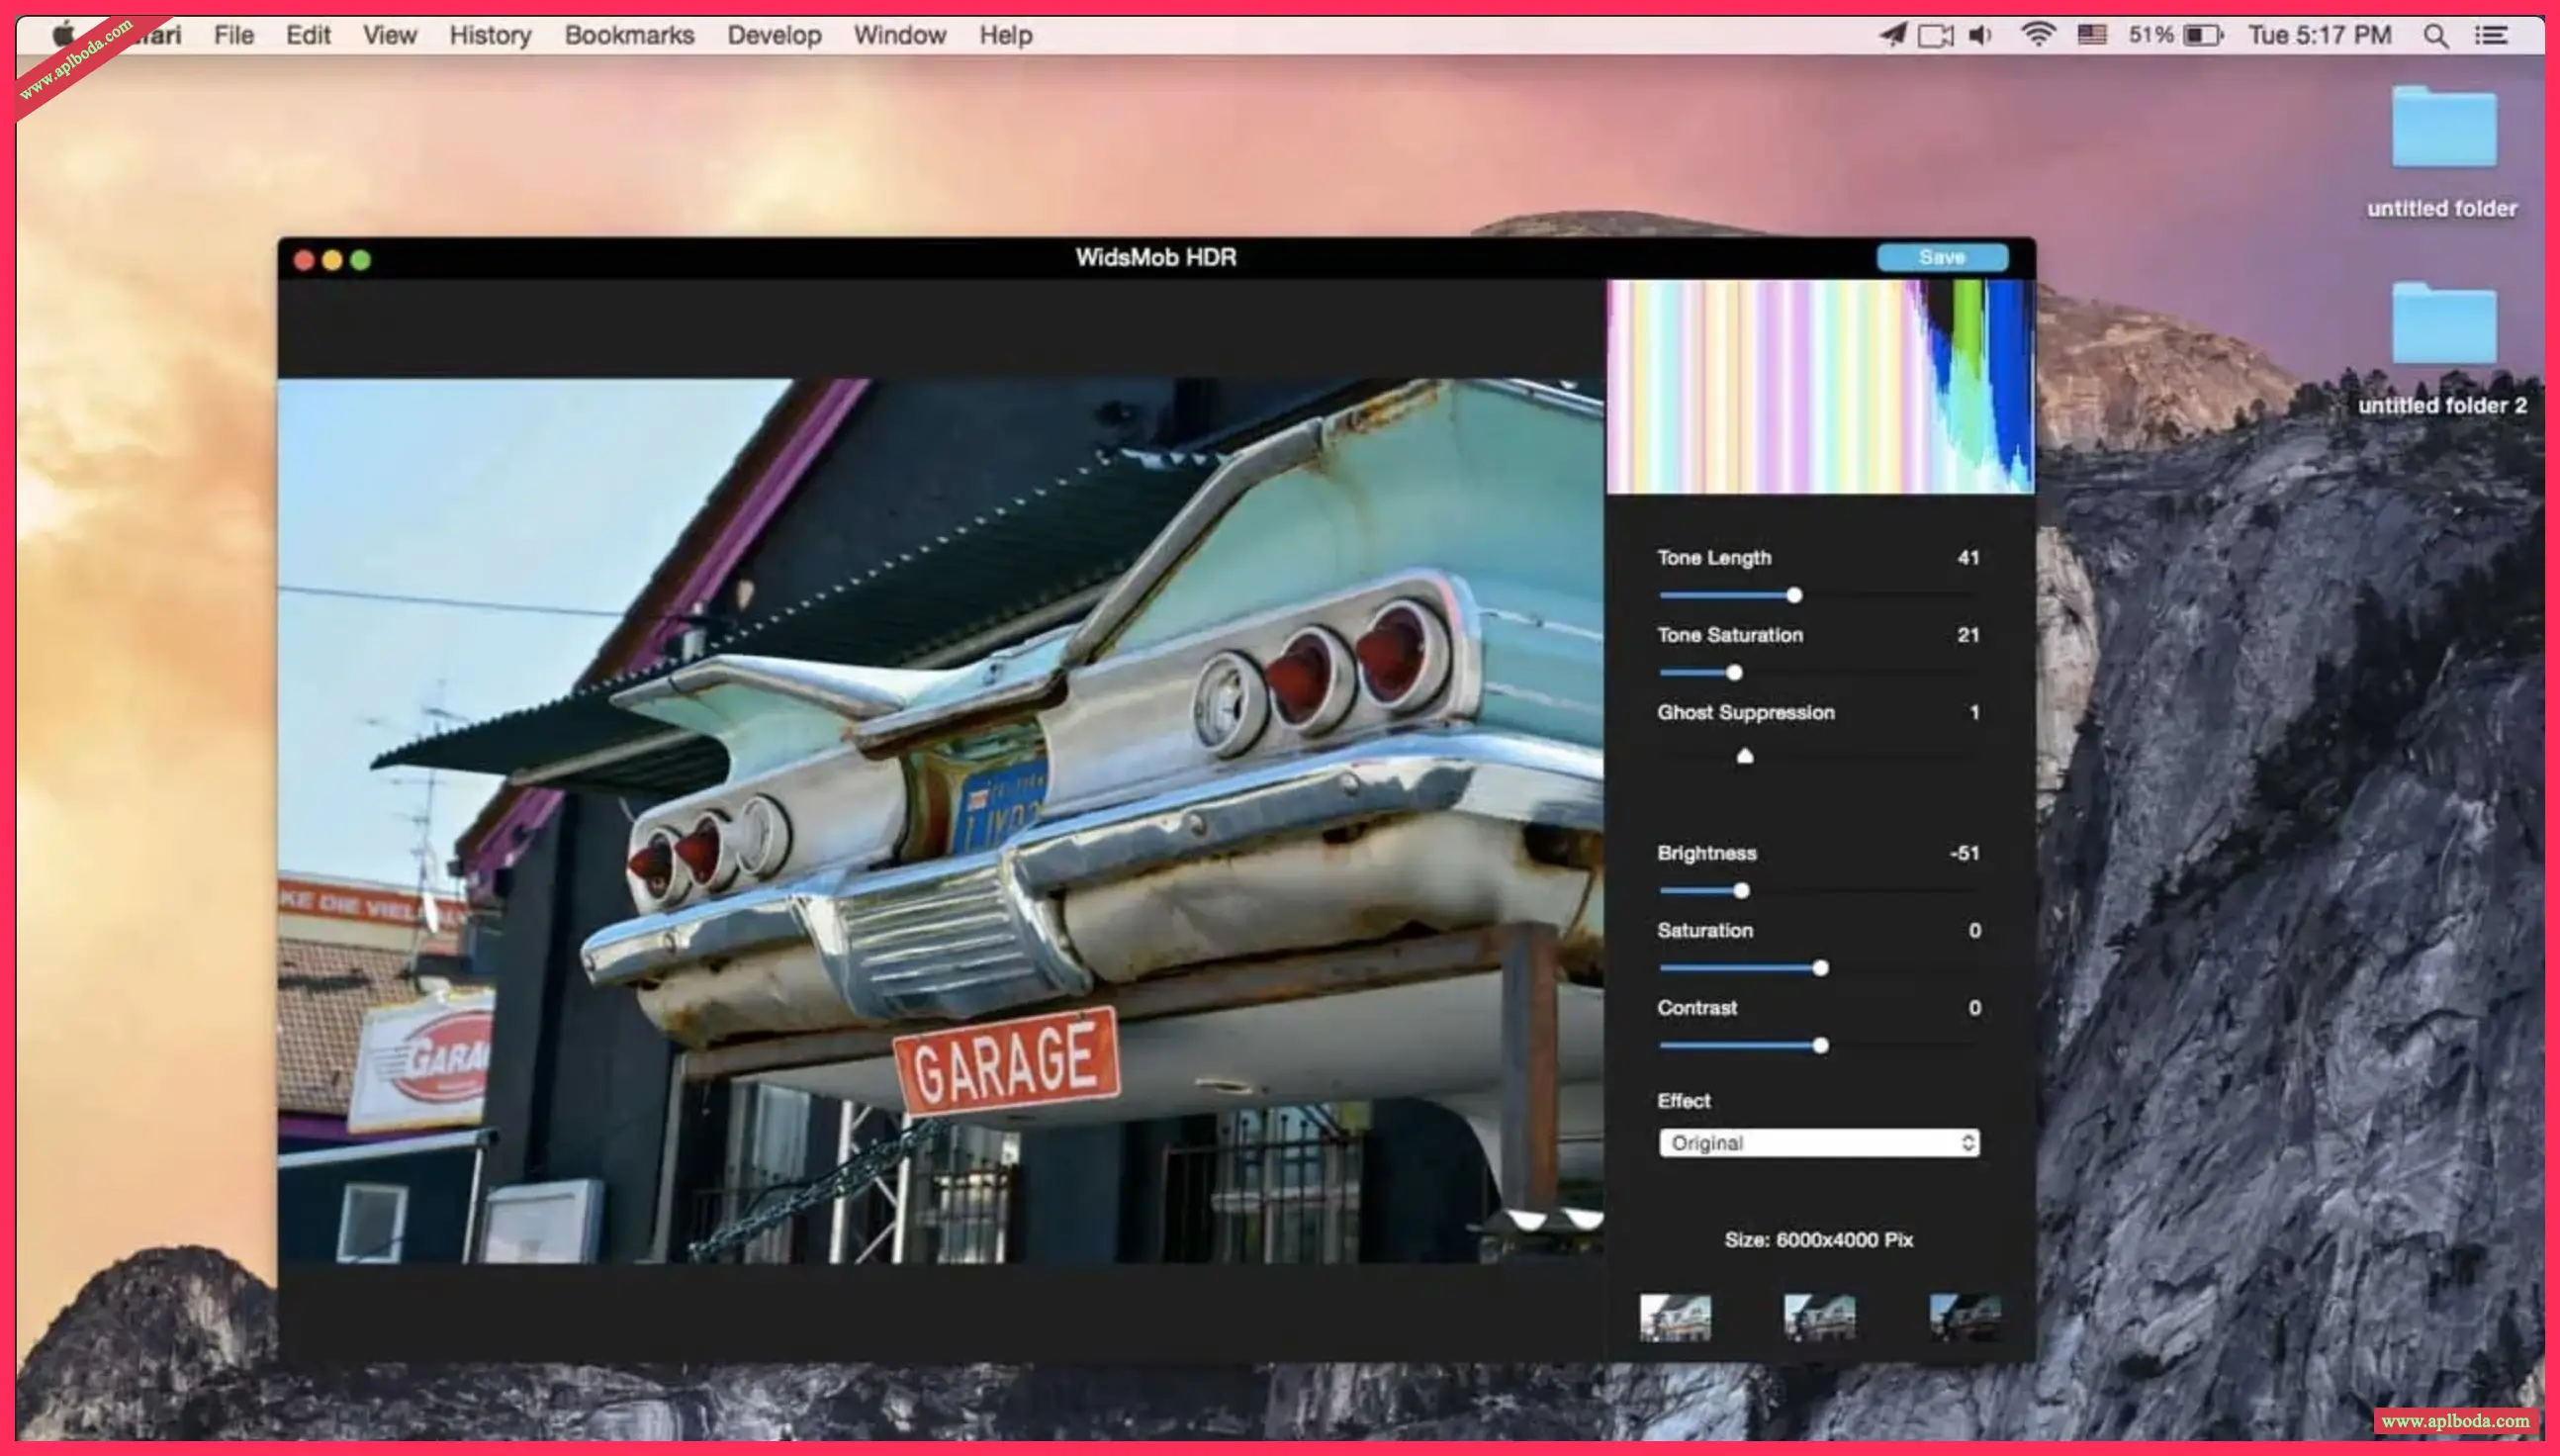The image size is (2560, 1456).
Task: Click the Save button in WidsMob HDR
Action: 1941,258
